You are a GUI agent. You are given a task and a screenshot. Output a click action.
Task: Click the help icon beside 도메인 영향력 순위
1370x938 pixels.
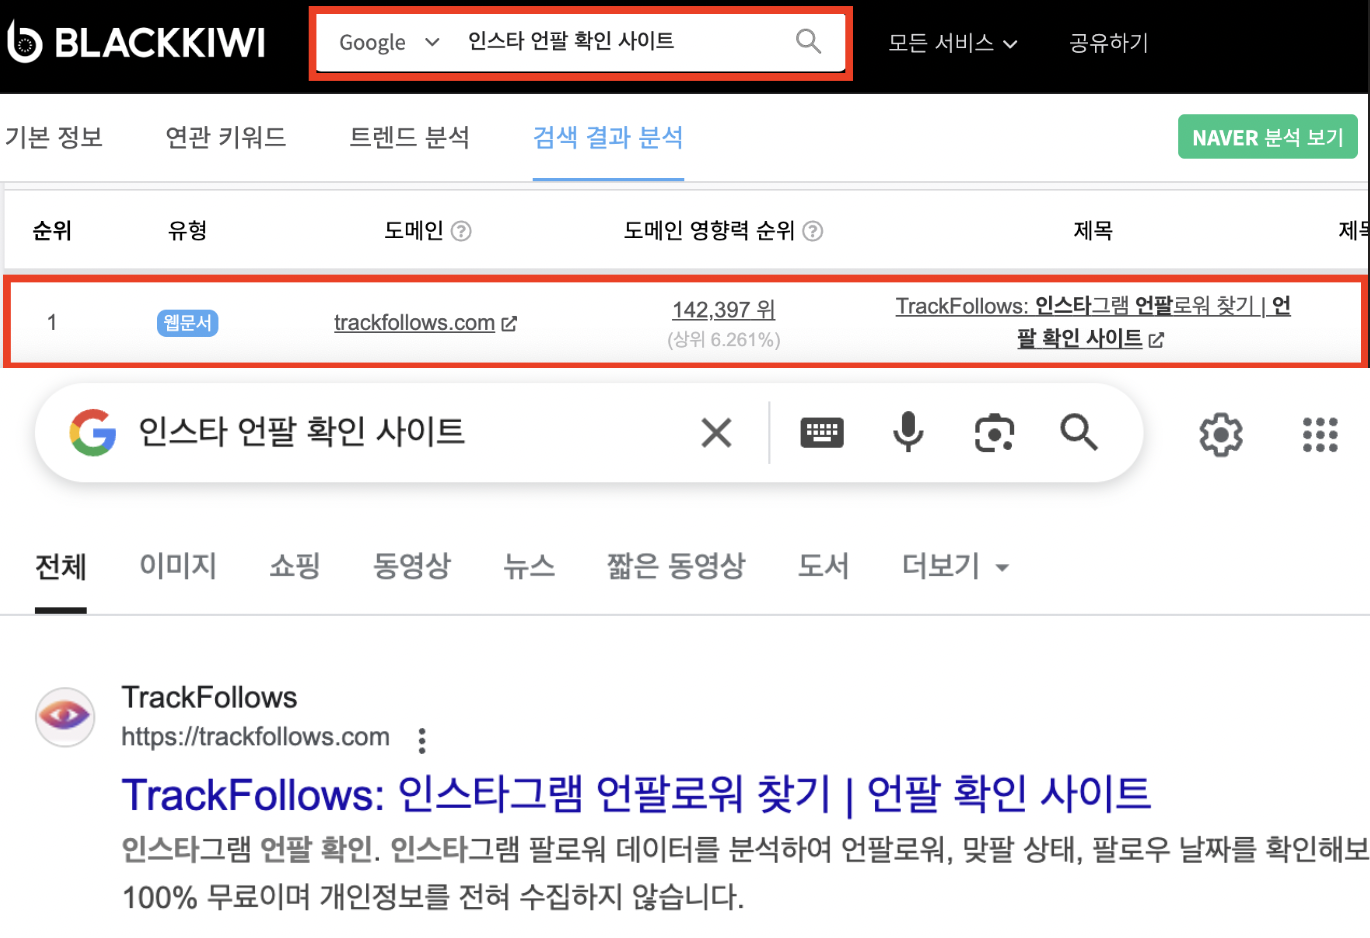pyautogui.click(x=813, y=231)
